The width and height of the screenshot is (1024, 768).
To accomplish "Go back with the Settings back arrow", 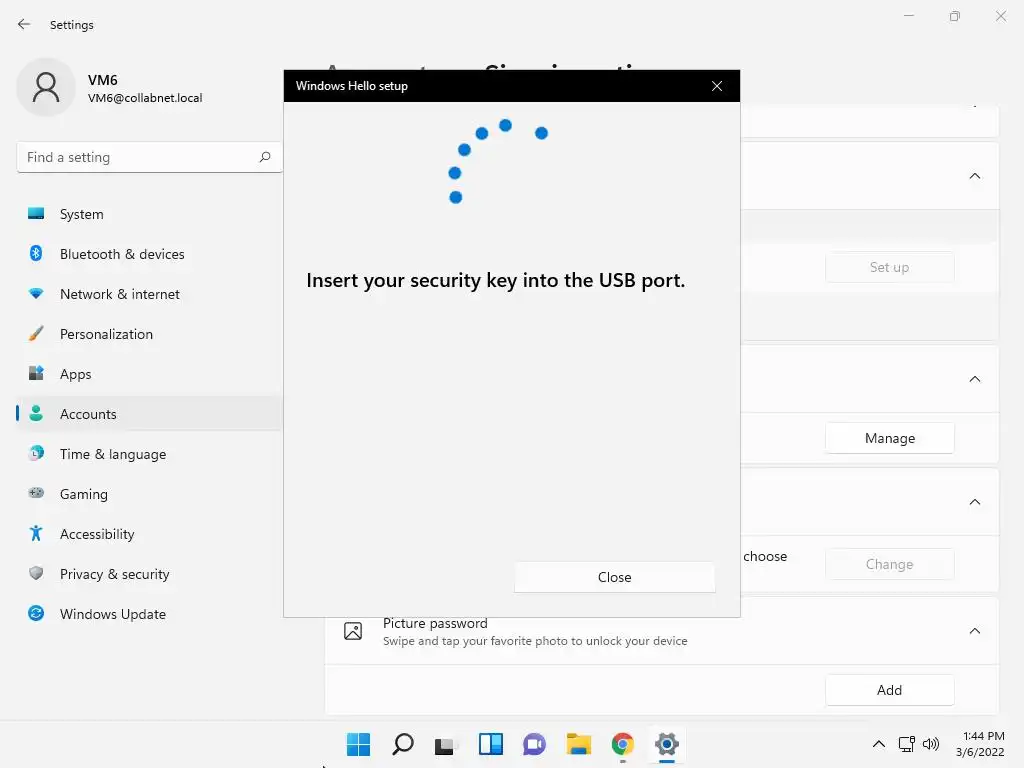I will tap(24, 25).
